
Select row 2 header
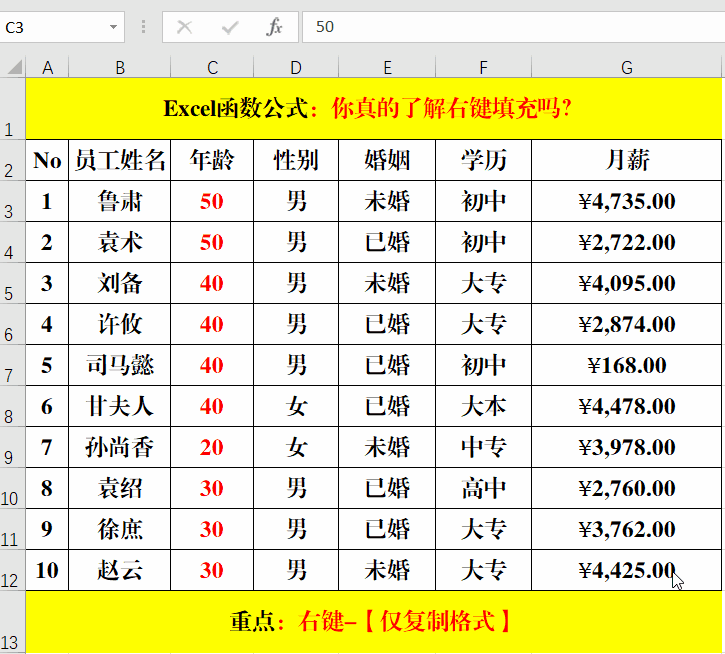click(12, 160)
